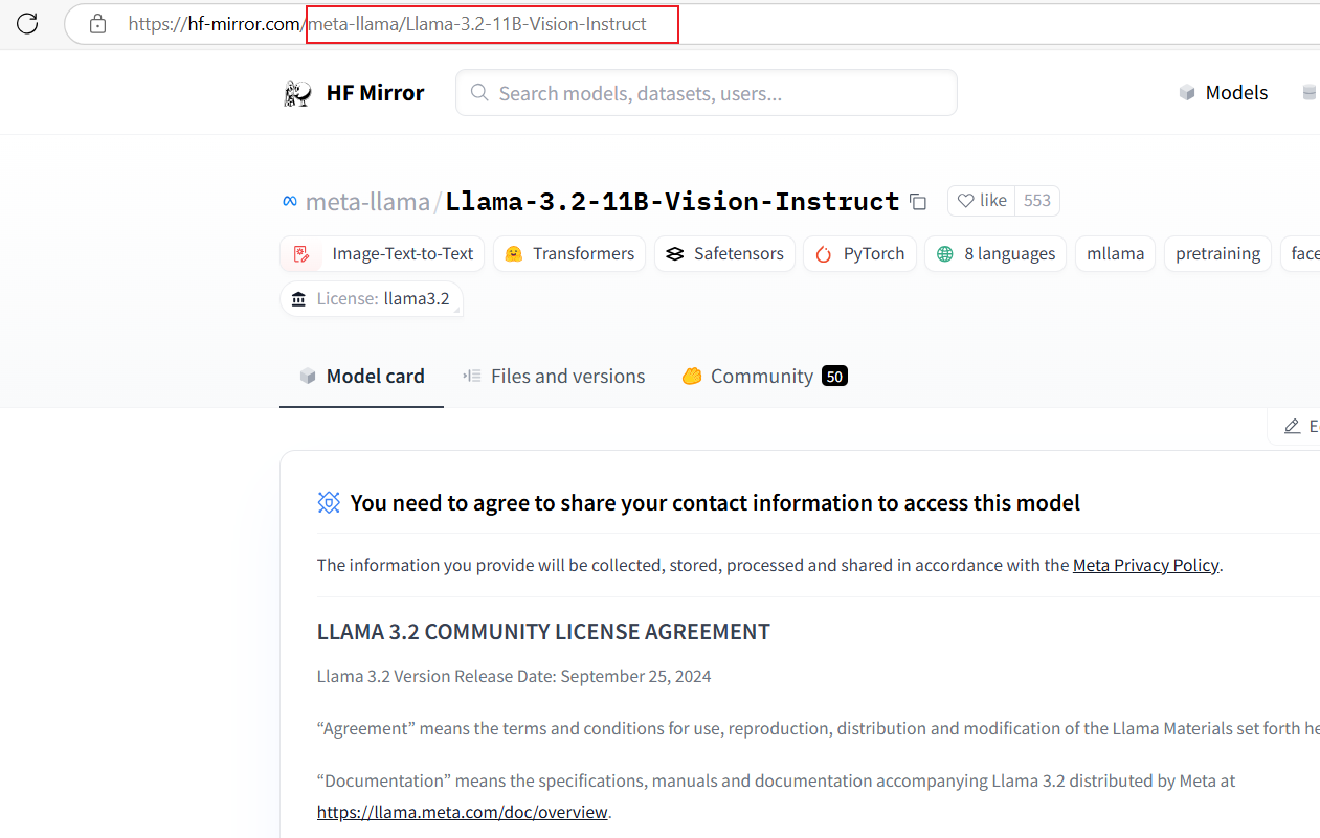The image size is (1320, 838).
Task: Open the Community tab
Action: click(764, 376)
